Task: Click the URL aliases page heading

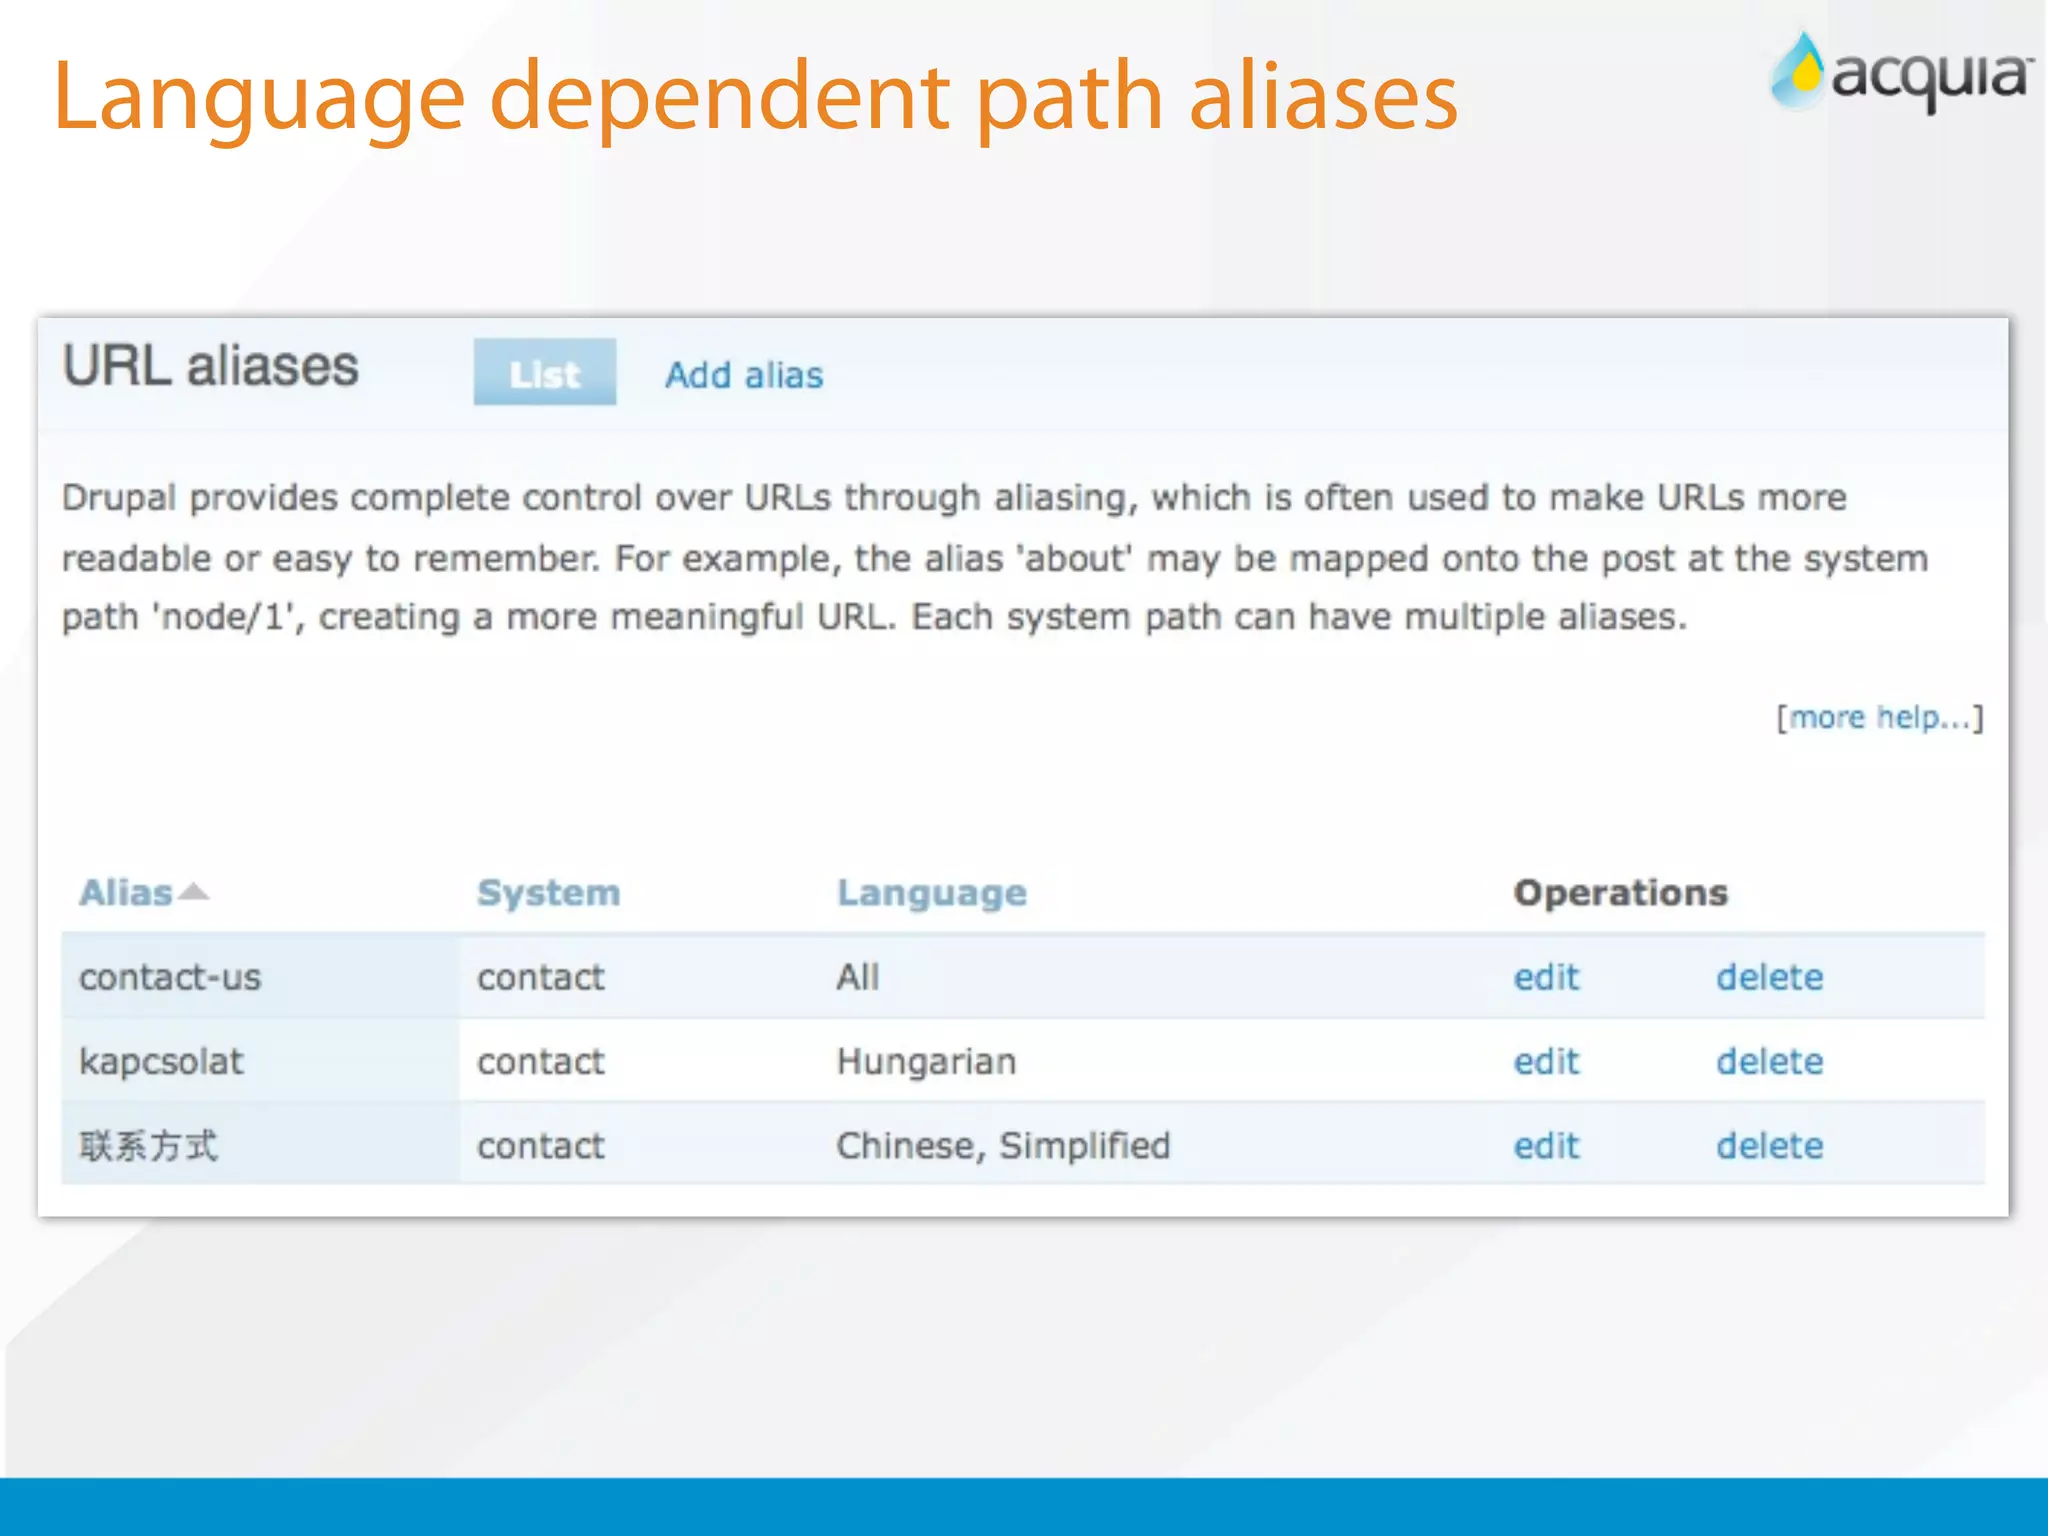Action: (210, 366)
